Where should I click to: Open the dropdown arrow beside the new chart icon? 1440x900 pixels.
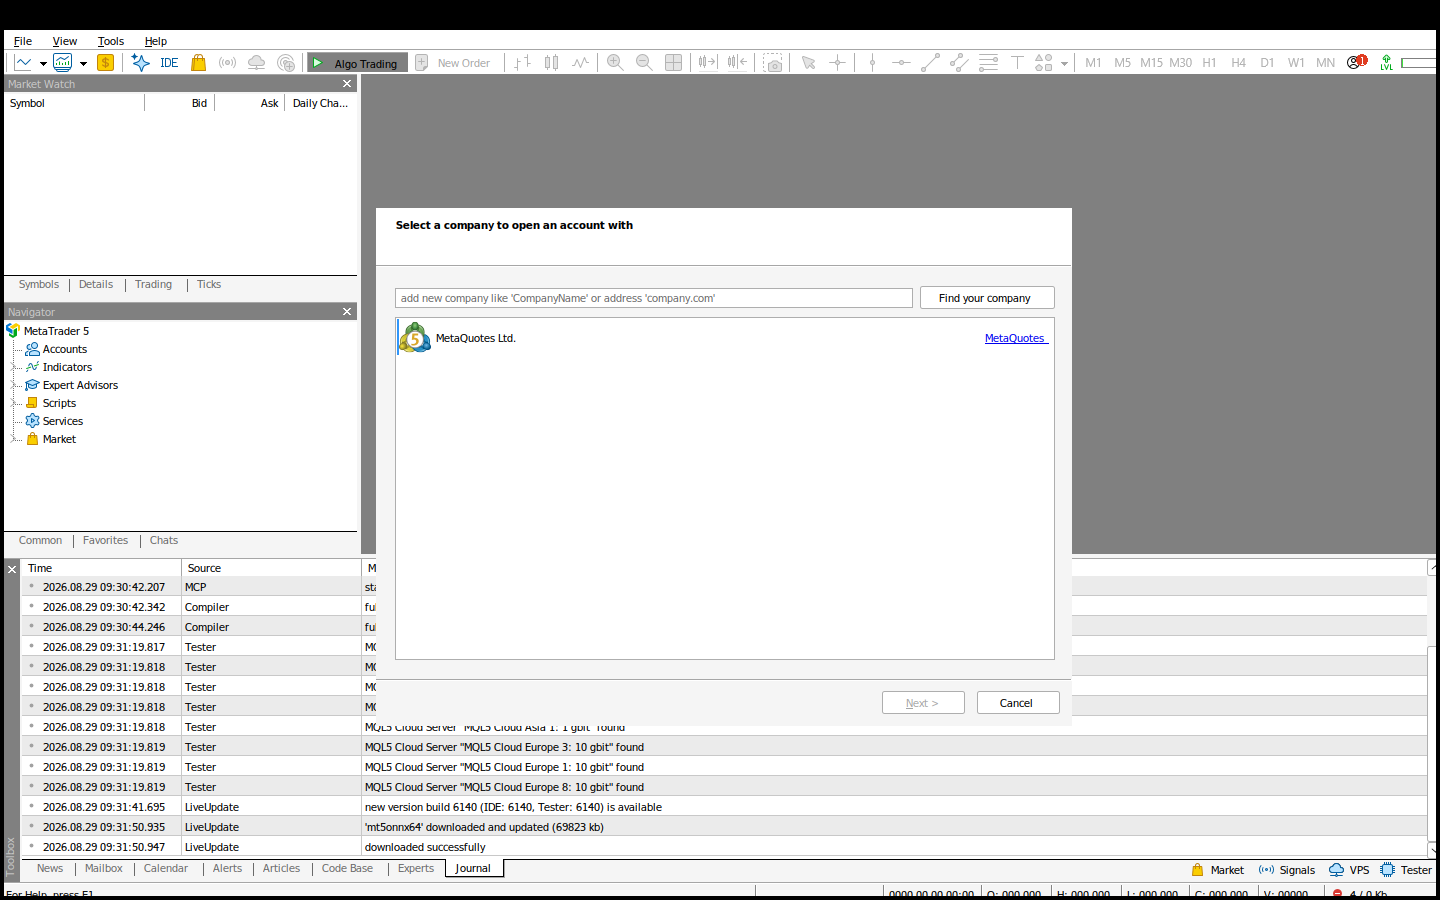tap(43, 63)
